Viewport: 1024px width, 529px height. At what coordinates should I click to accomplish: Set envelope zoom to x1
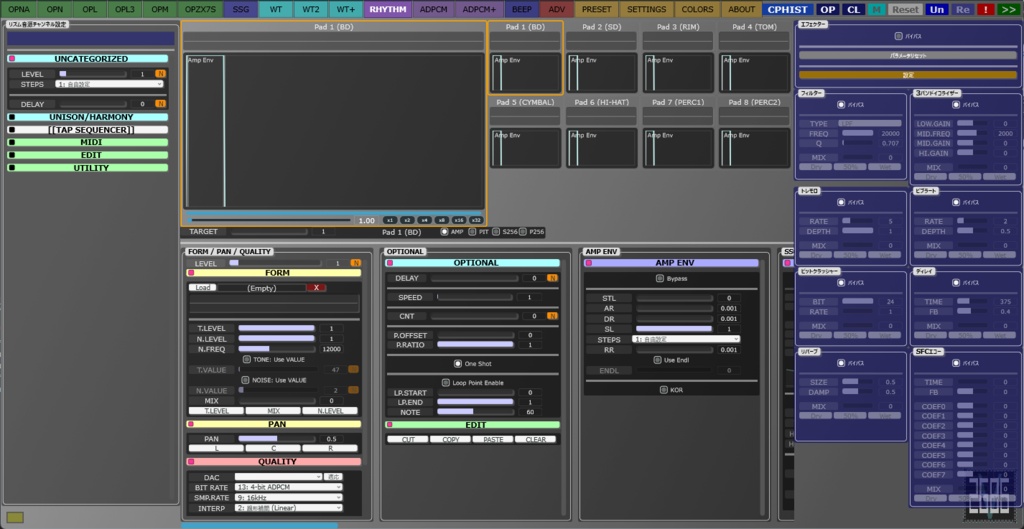[389, 221]
